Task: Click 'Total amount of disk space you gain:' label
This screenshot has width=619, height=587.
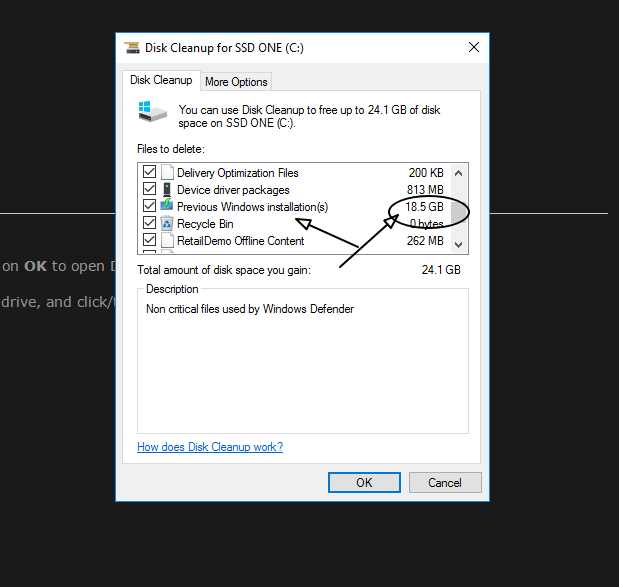Action: point(224,270)
